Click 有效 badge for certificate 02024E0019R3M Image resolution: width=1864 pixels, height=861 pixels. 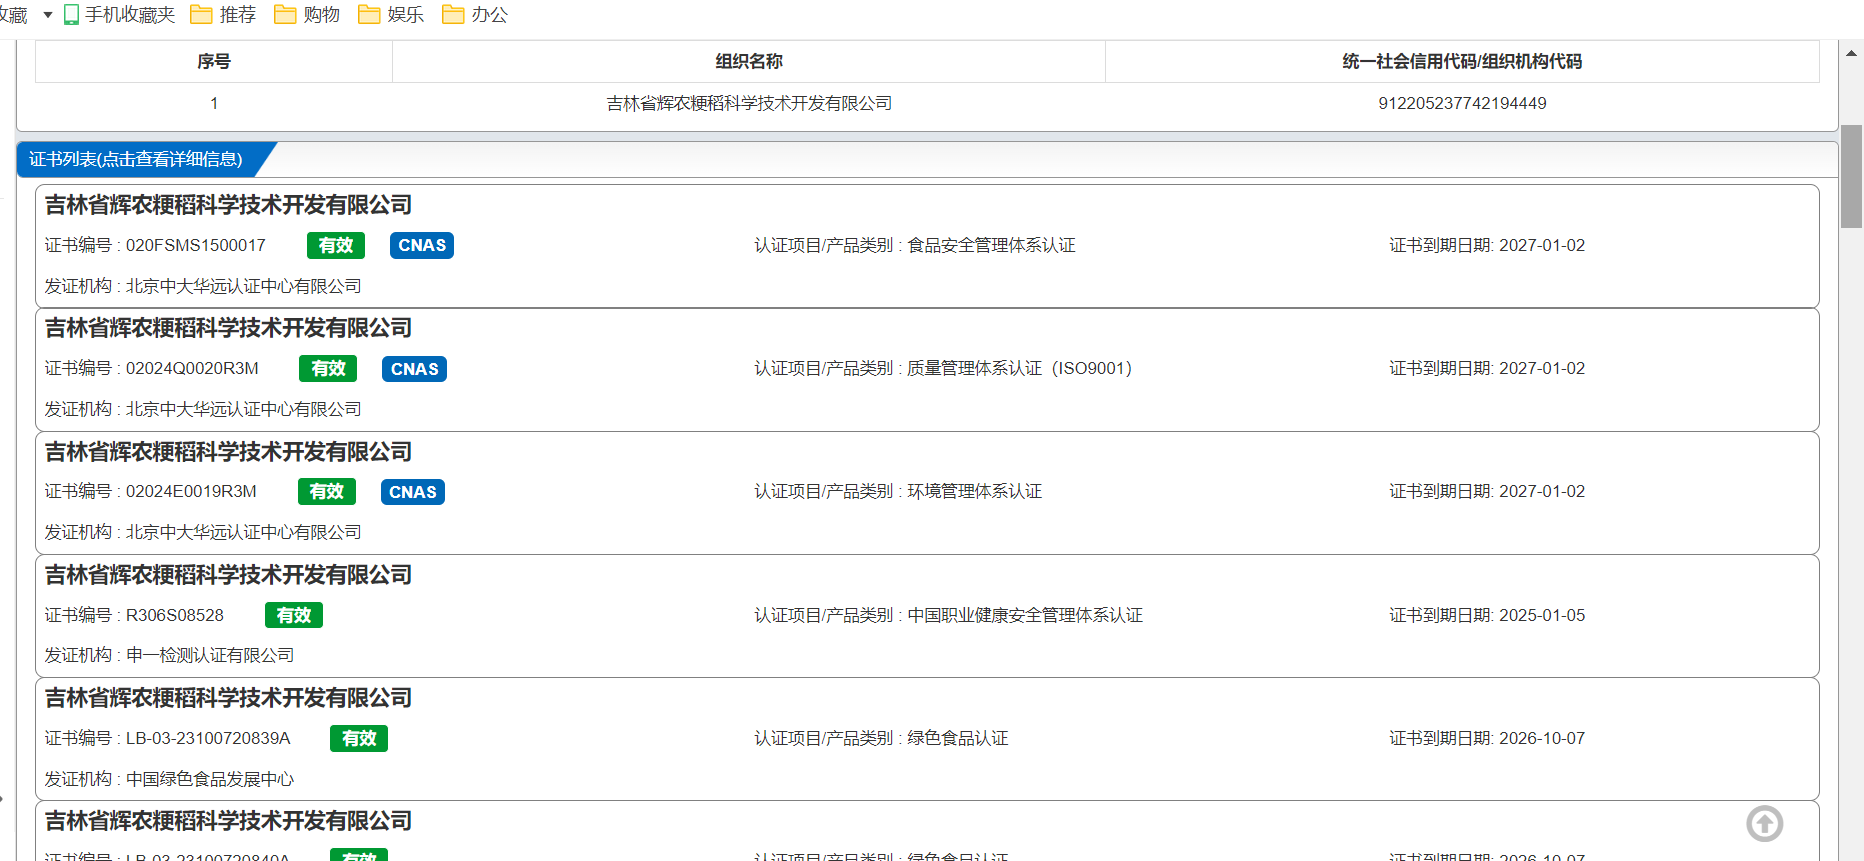(327, 492)
